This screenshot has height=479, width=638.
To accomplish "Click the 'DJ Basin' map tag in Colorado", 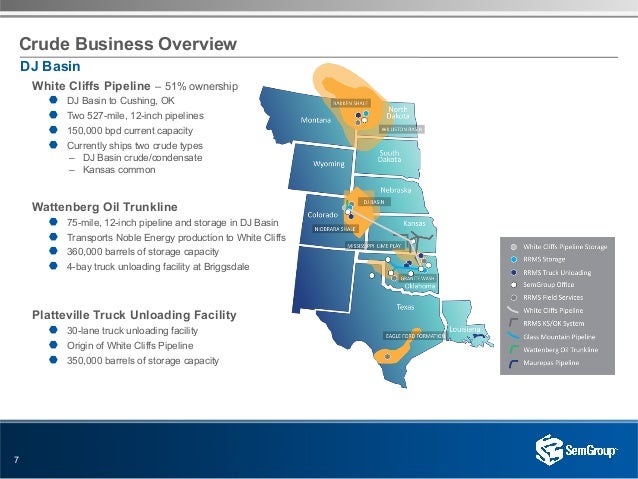I will point(374,202).
